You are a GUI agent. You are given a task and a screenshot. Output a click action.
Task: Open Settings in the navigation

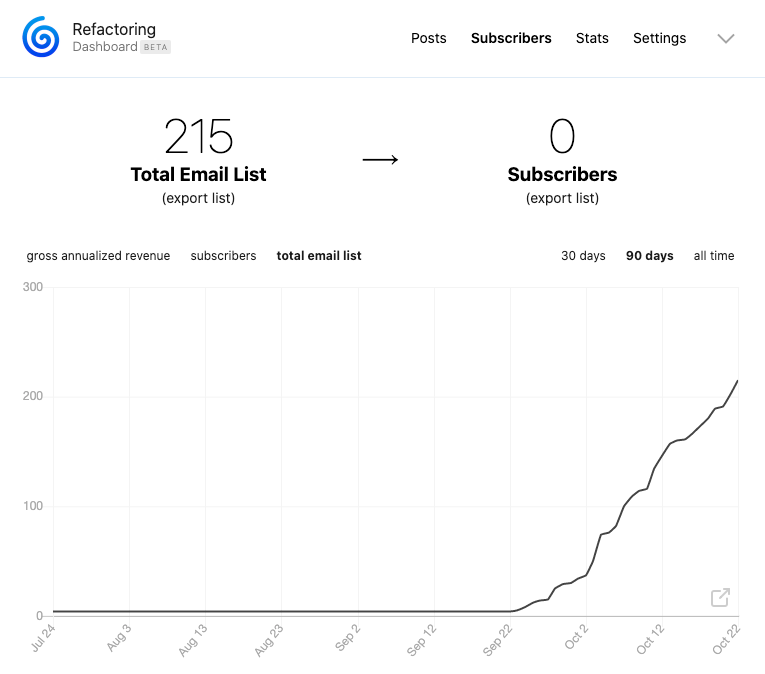point(659,38)
